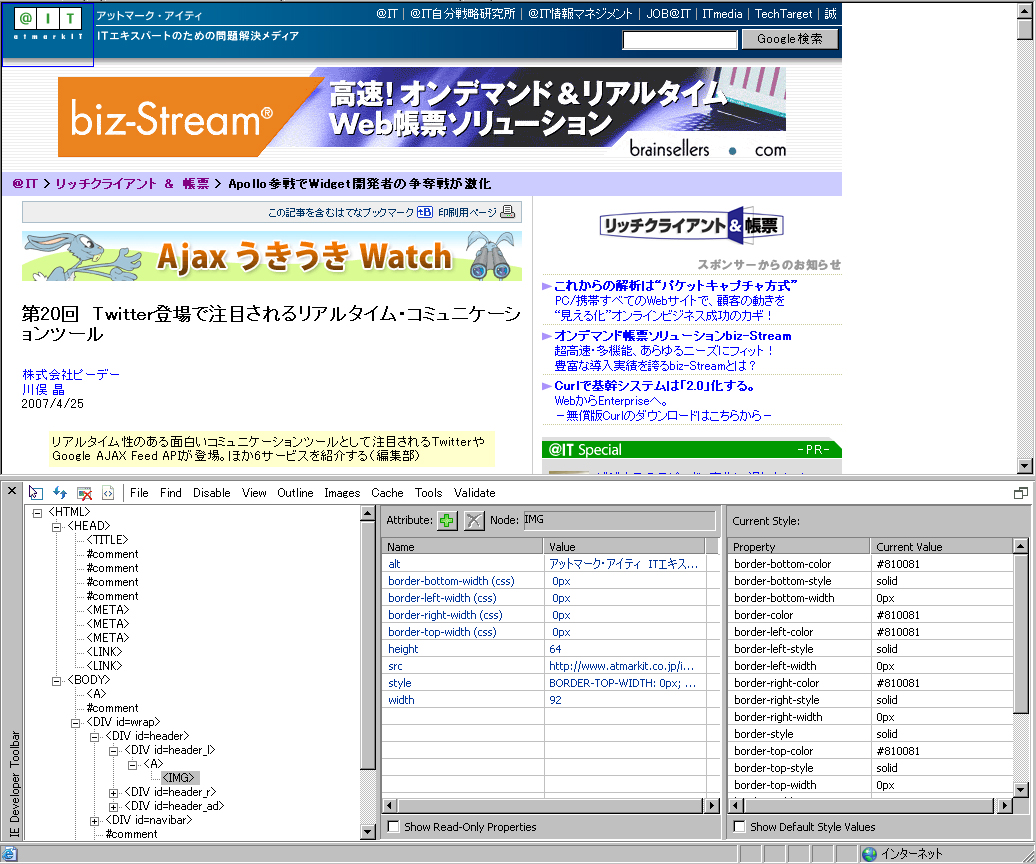The image size is (1036, 864).
Task: Click the Google検索 search button
Action: point(790,39)
